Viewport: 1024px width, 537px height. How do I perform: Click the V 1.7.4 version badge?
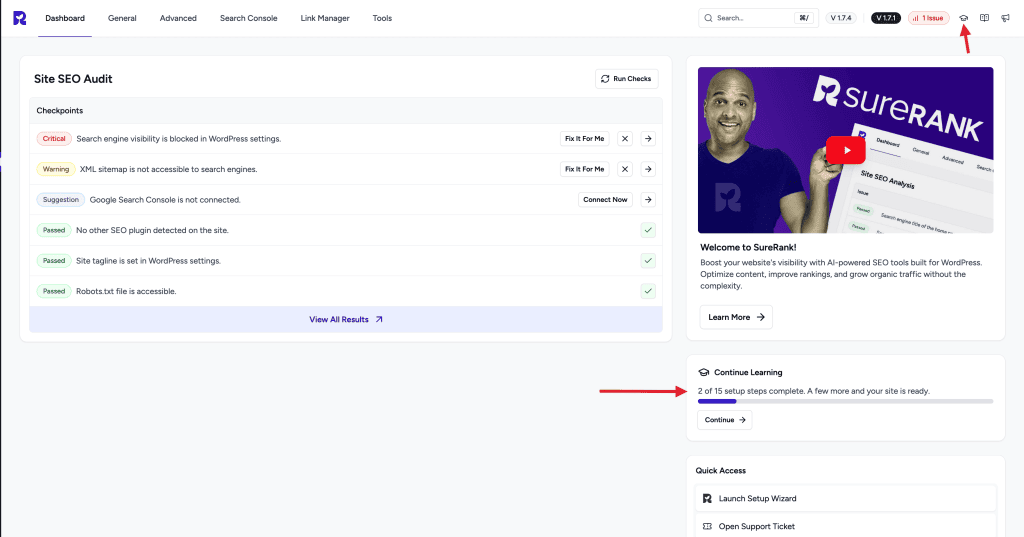tap(841, 18)
